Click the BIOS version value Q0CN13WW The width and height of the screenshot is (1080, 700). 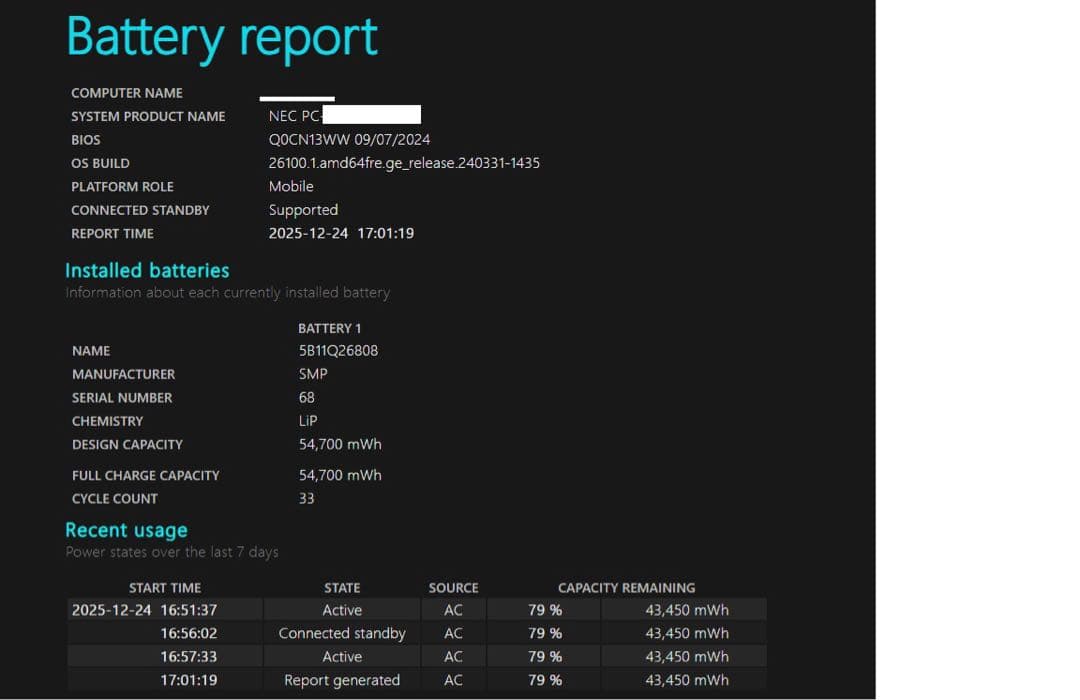[349, 140]
